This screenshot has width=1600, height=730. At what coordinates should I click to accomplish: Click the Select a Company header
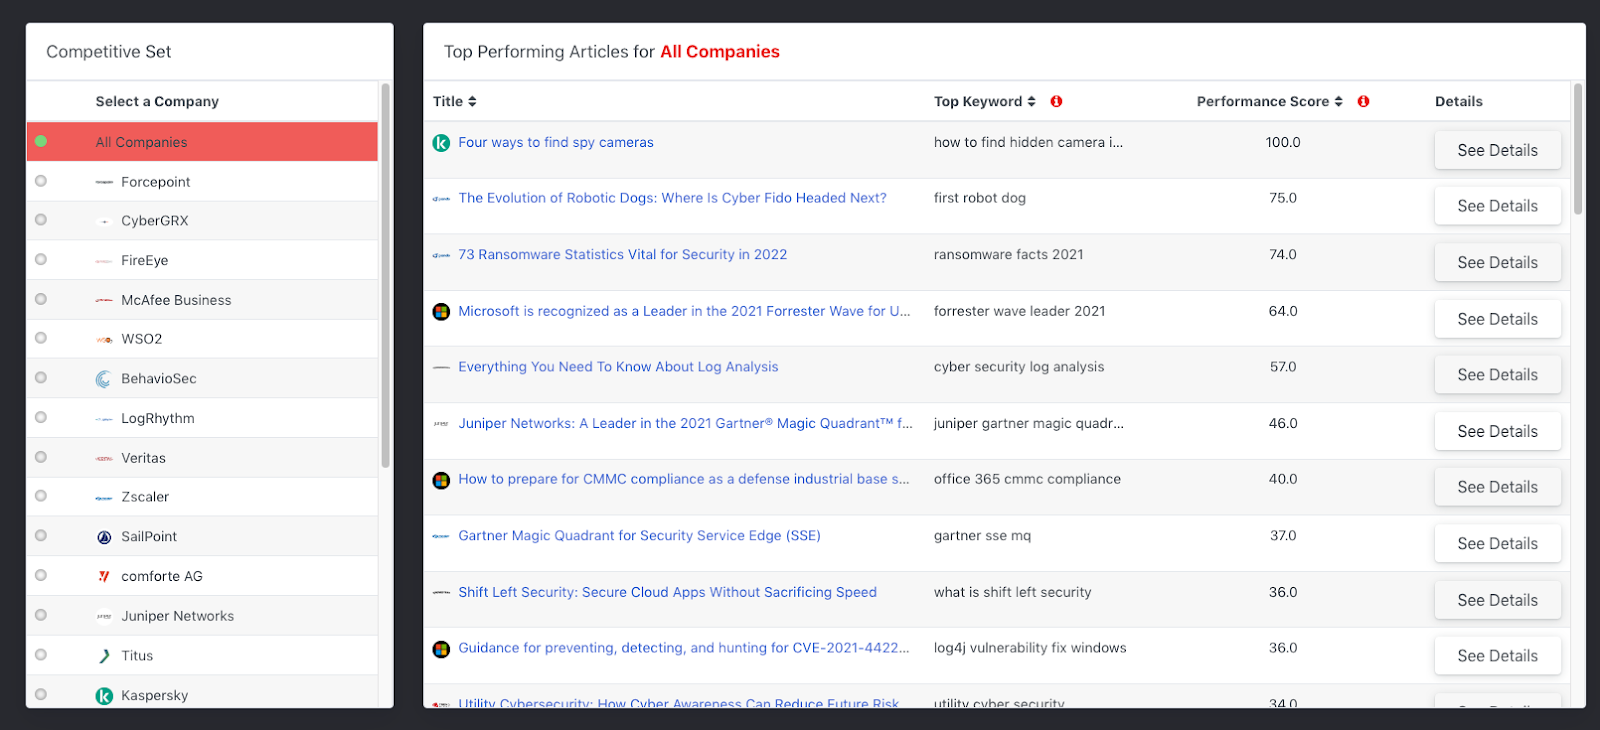click(x=157, y=102)
